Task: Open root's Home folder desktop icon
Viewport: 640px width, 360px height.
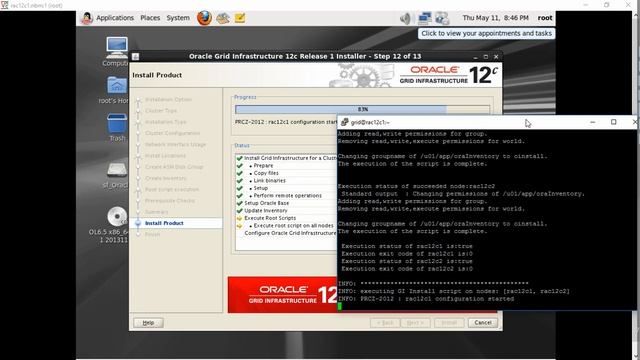Action: [116, 90]
